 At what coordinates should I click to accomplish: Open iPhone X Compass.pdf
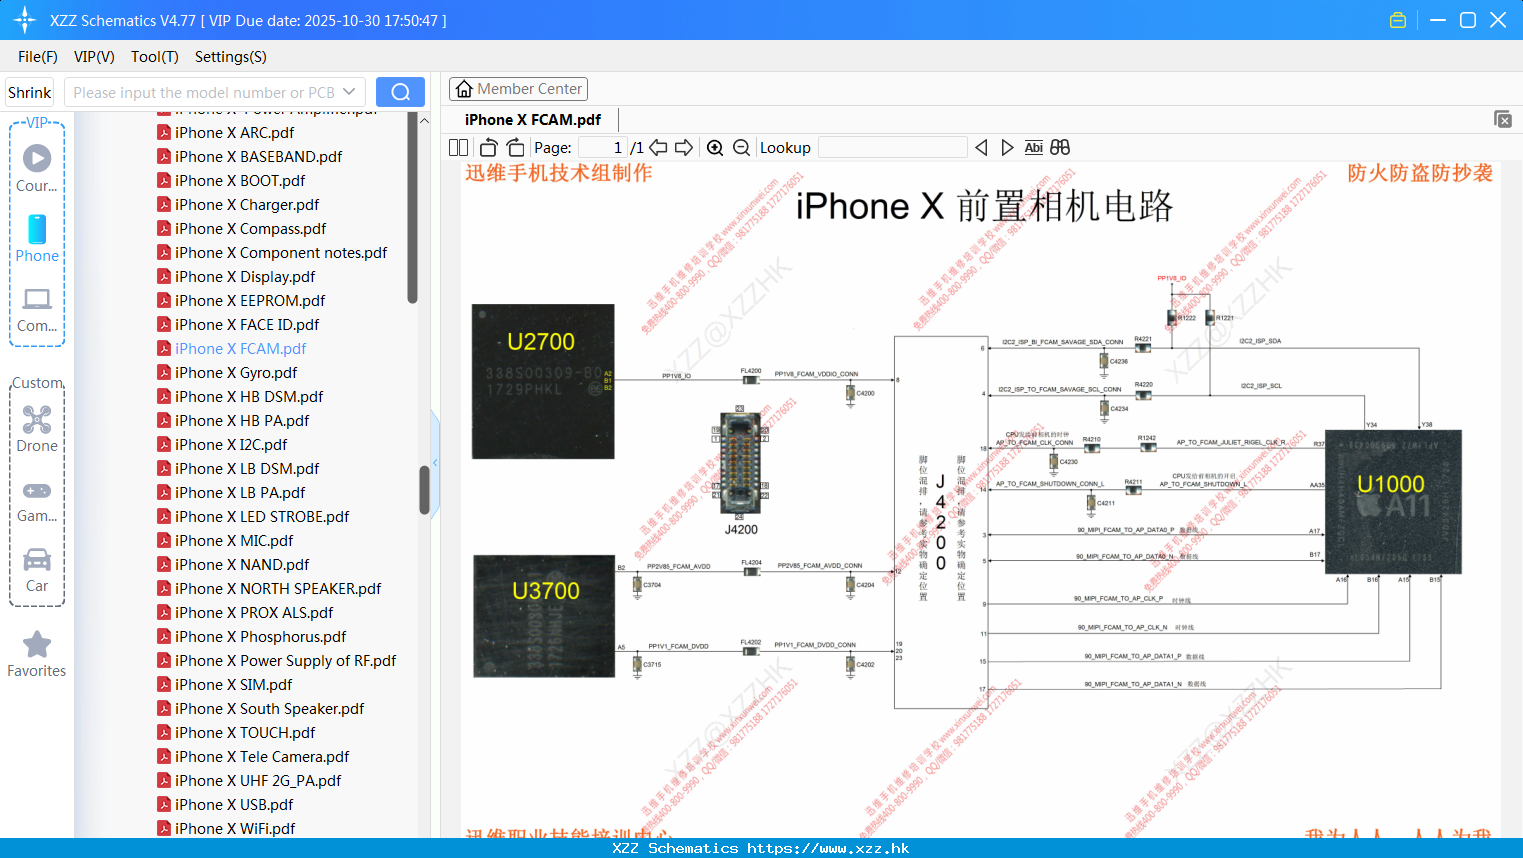tap(250, 228)
